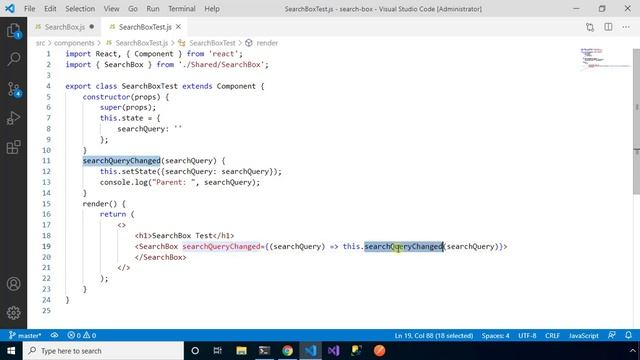Click the minimap code overview

click(605, 59)
